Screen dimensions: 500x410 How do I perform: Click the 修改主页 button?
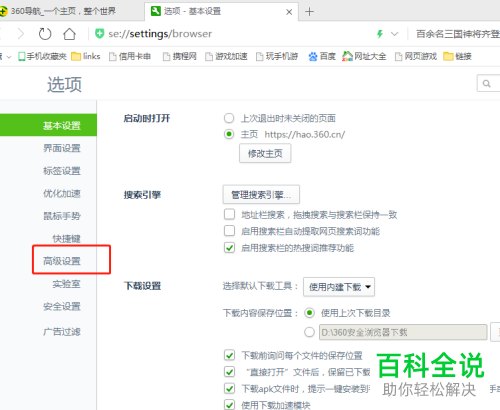pyautogui.click(x=265, y=153)
